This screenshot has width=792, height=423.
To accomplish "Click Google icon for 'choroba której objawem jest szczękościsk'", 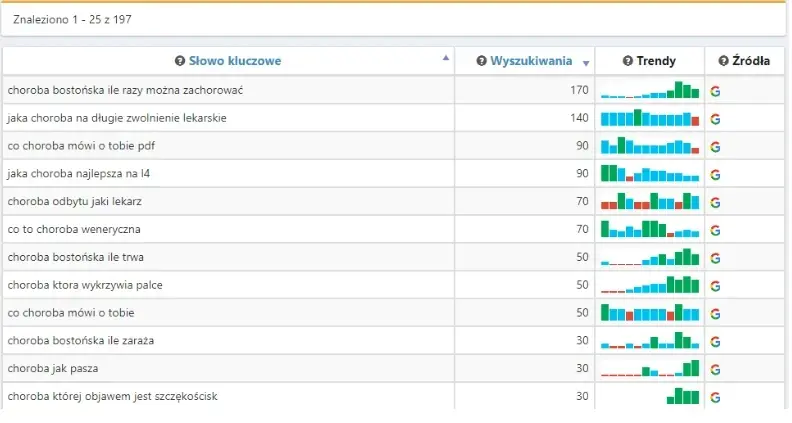I will [x=715, y=398].
